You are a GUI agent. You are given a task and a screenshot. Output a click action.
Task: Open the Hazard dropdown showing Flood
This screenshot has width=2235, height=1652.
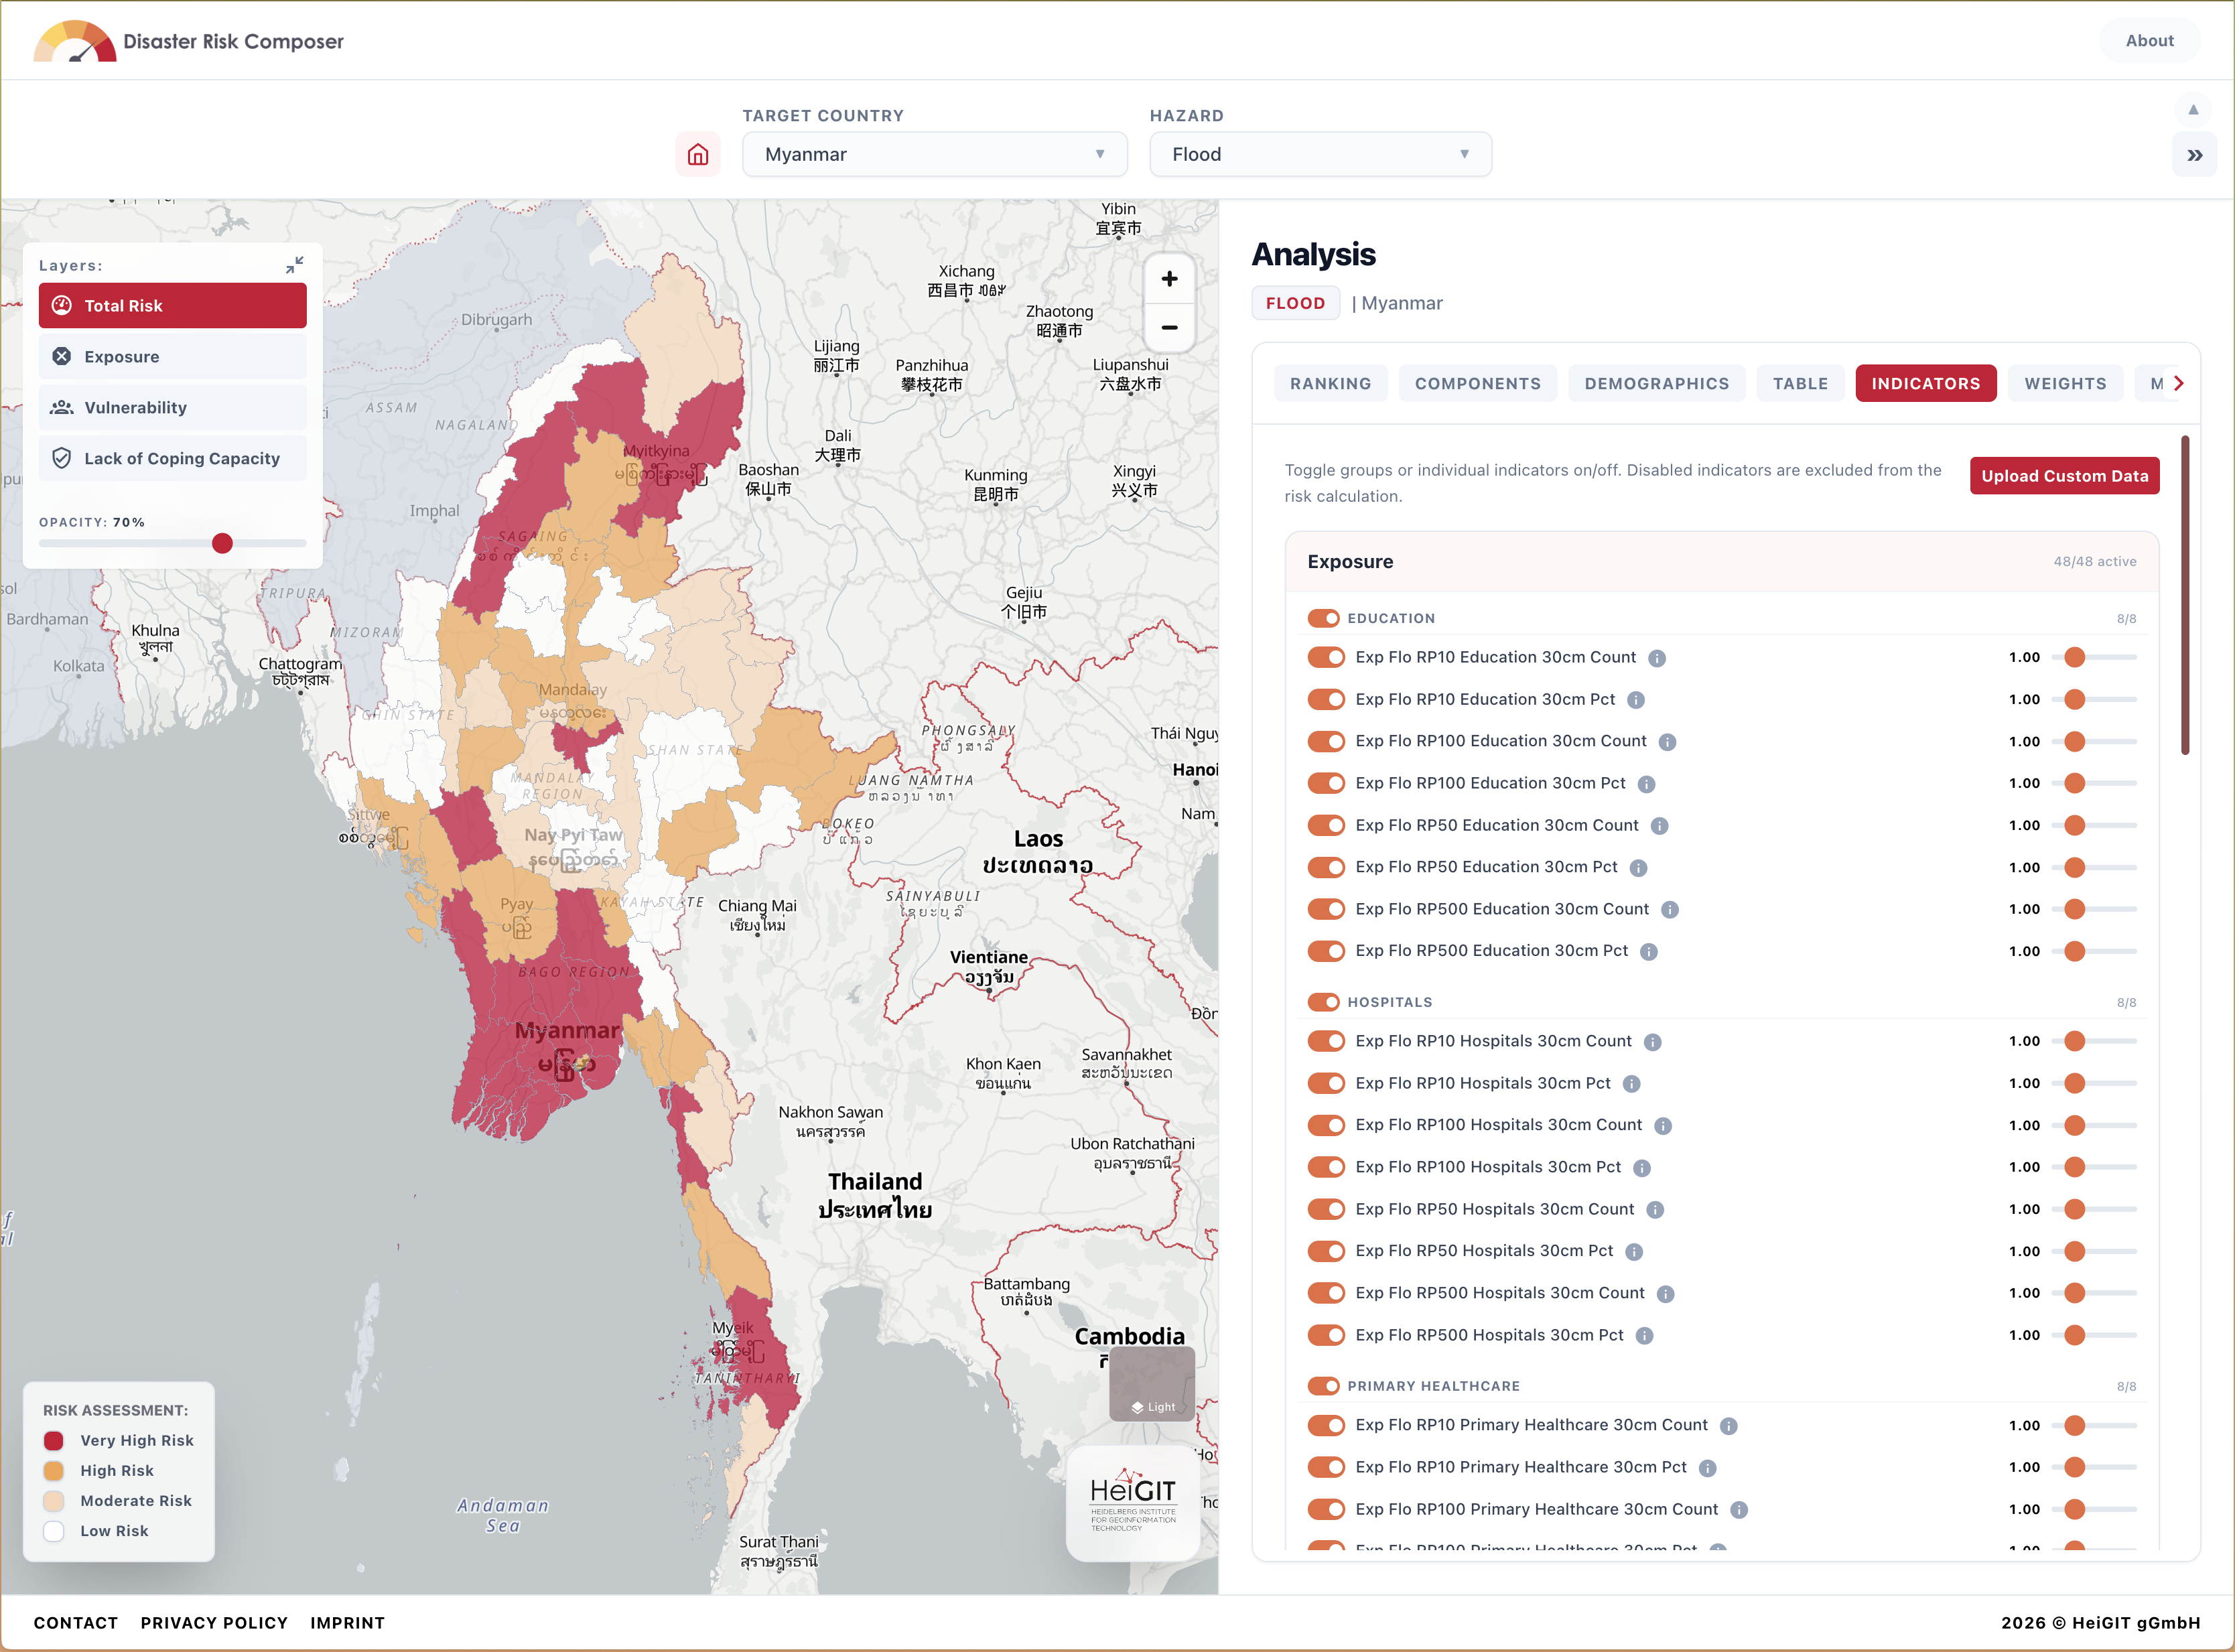1320,155
